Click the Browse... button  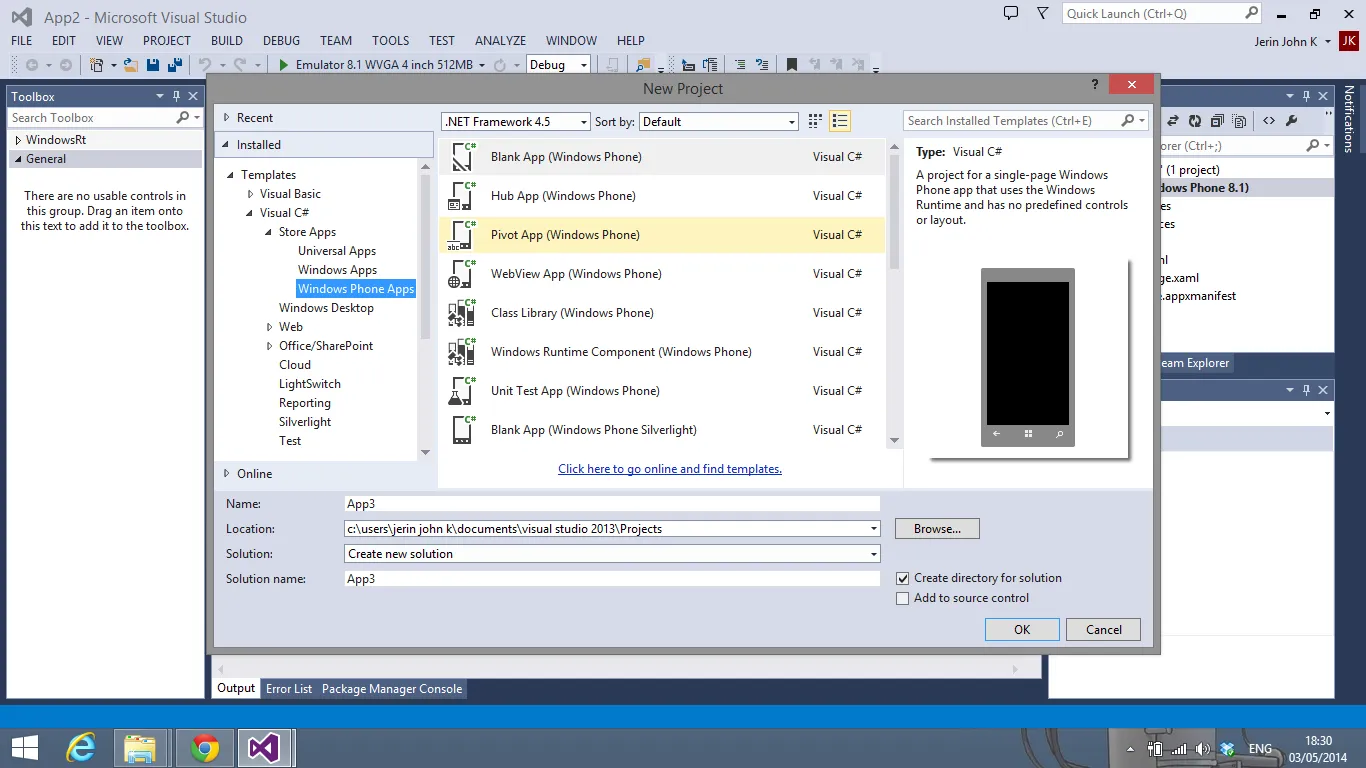coord(937,529)
